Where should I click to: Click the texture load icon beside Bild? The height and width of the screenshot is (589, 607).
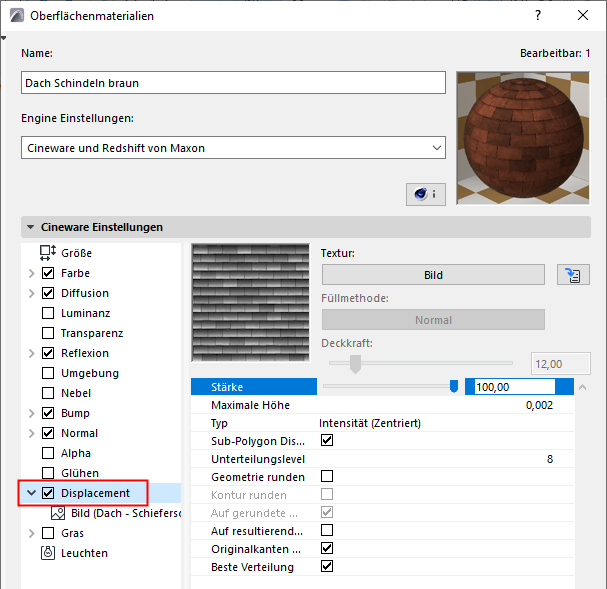click(x=573, y=275)
